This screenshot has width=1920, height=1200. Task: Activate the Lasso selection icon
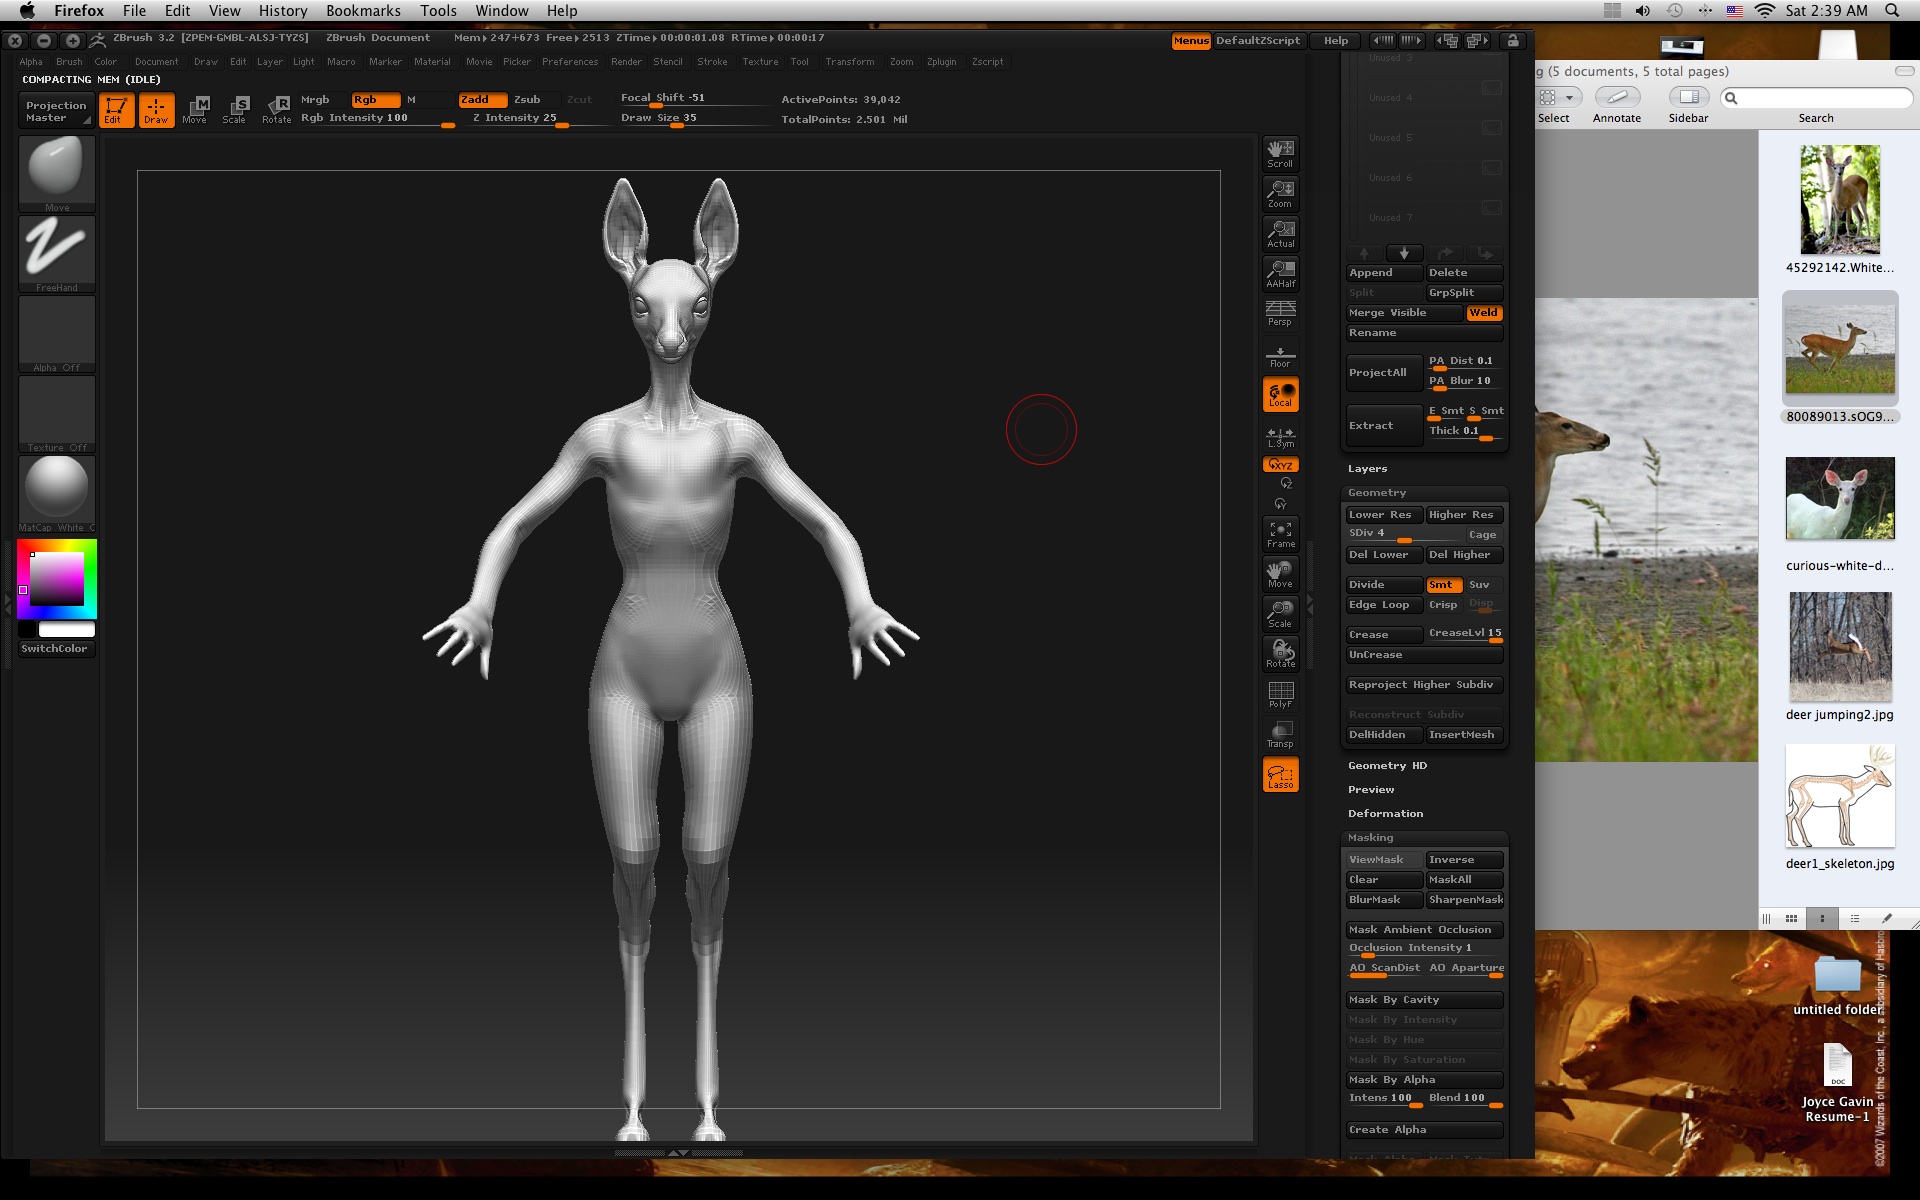(1281, 772)
